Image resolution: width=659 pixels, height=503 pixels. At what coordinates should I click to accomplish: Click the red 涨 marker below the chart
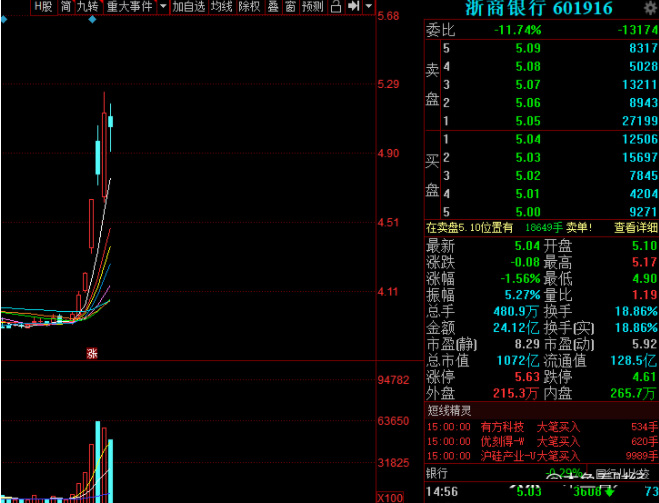[92, 352]
